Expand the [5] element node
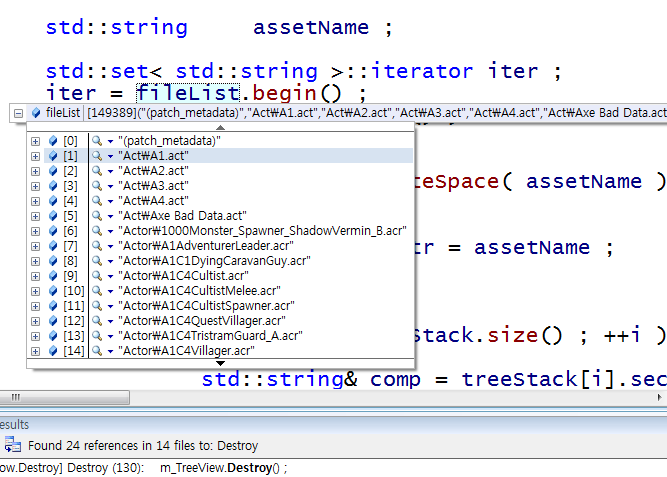Image resolution: width=667 pixels, height=477 pixels. (x=35, y=216)
